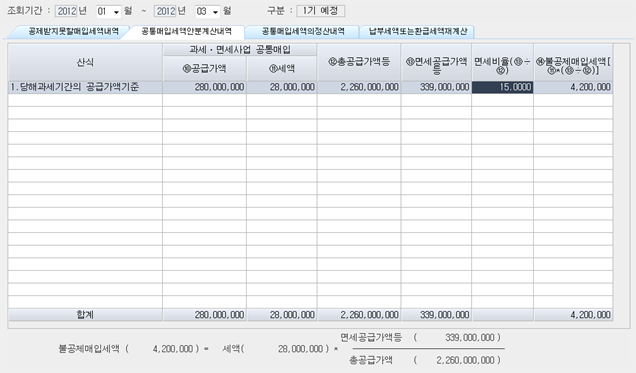
Task: Click 2,260,000,000 in the 합계 row
Action: [x=359, y=315]
